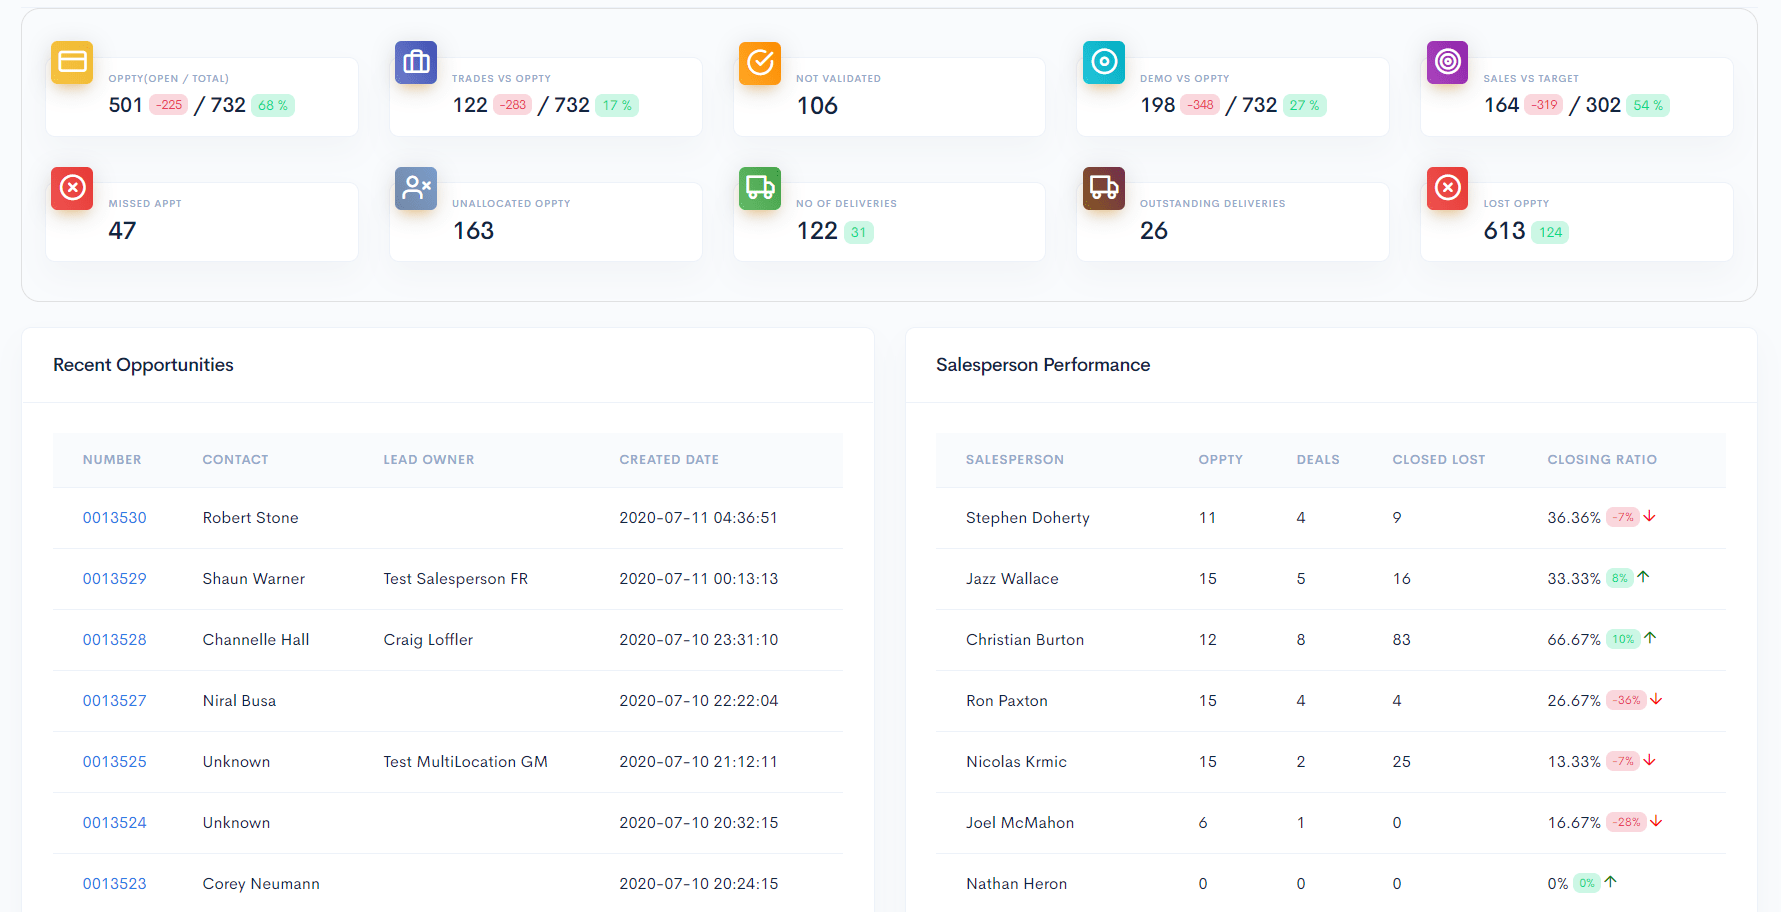1781x912 pixels.
Task: Click the orange checkmark Not Validated icon
Action: click(x=760, y=62)
